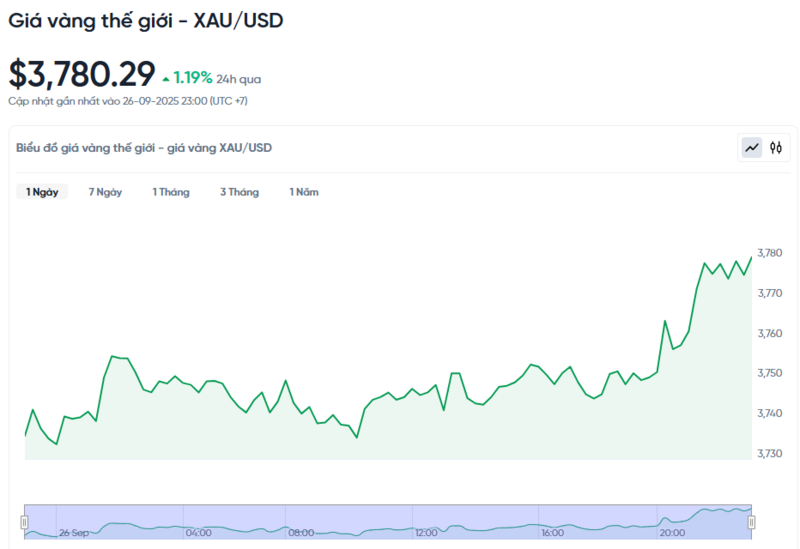Open the 1 Năm chart range
Image resolution: width=800 pixels, height=549 pixels.
tap(304, 192)
